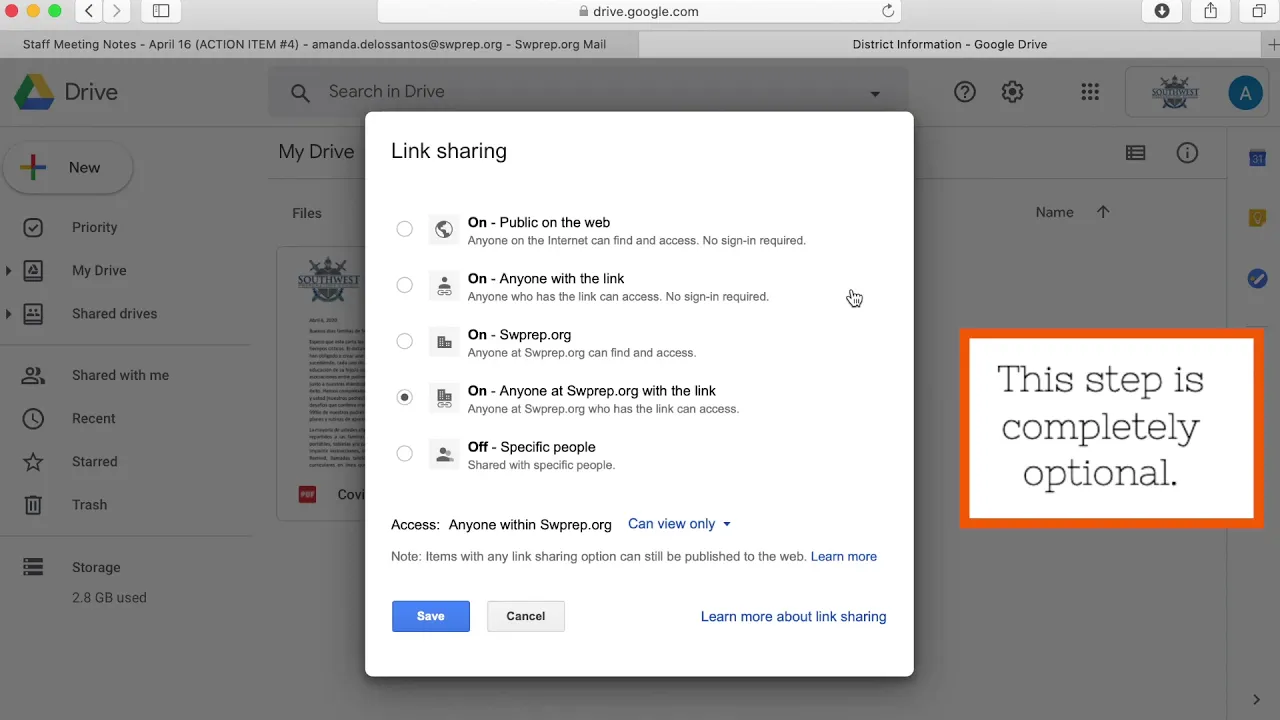Reload the page
This screenshot has width=1280, height=720.
(887, 11)
